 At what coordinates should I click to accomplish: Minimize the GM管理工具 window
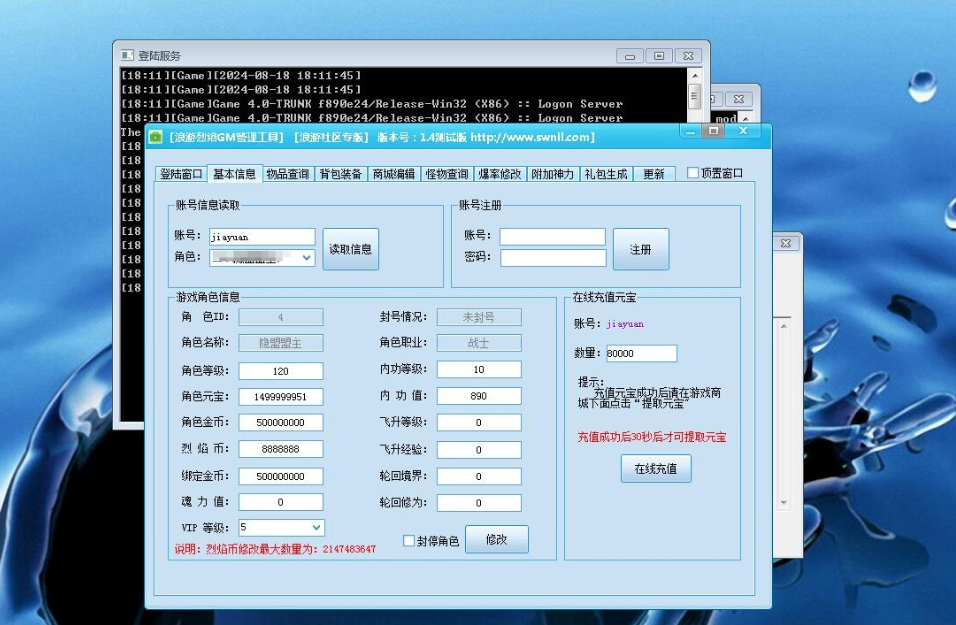(x=689, y=131)
